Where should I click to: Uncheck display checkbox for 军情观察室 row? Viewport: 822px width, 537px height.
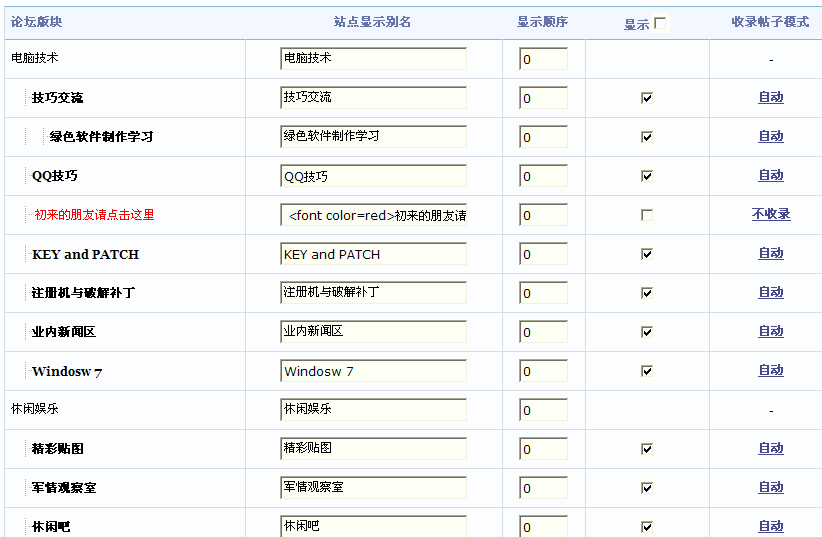[647, 488]
